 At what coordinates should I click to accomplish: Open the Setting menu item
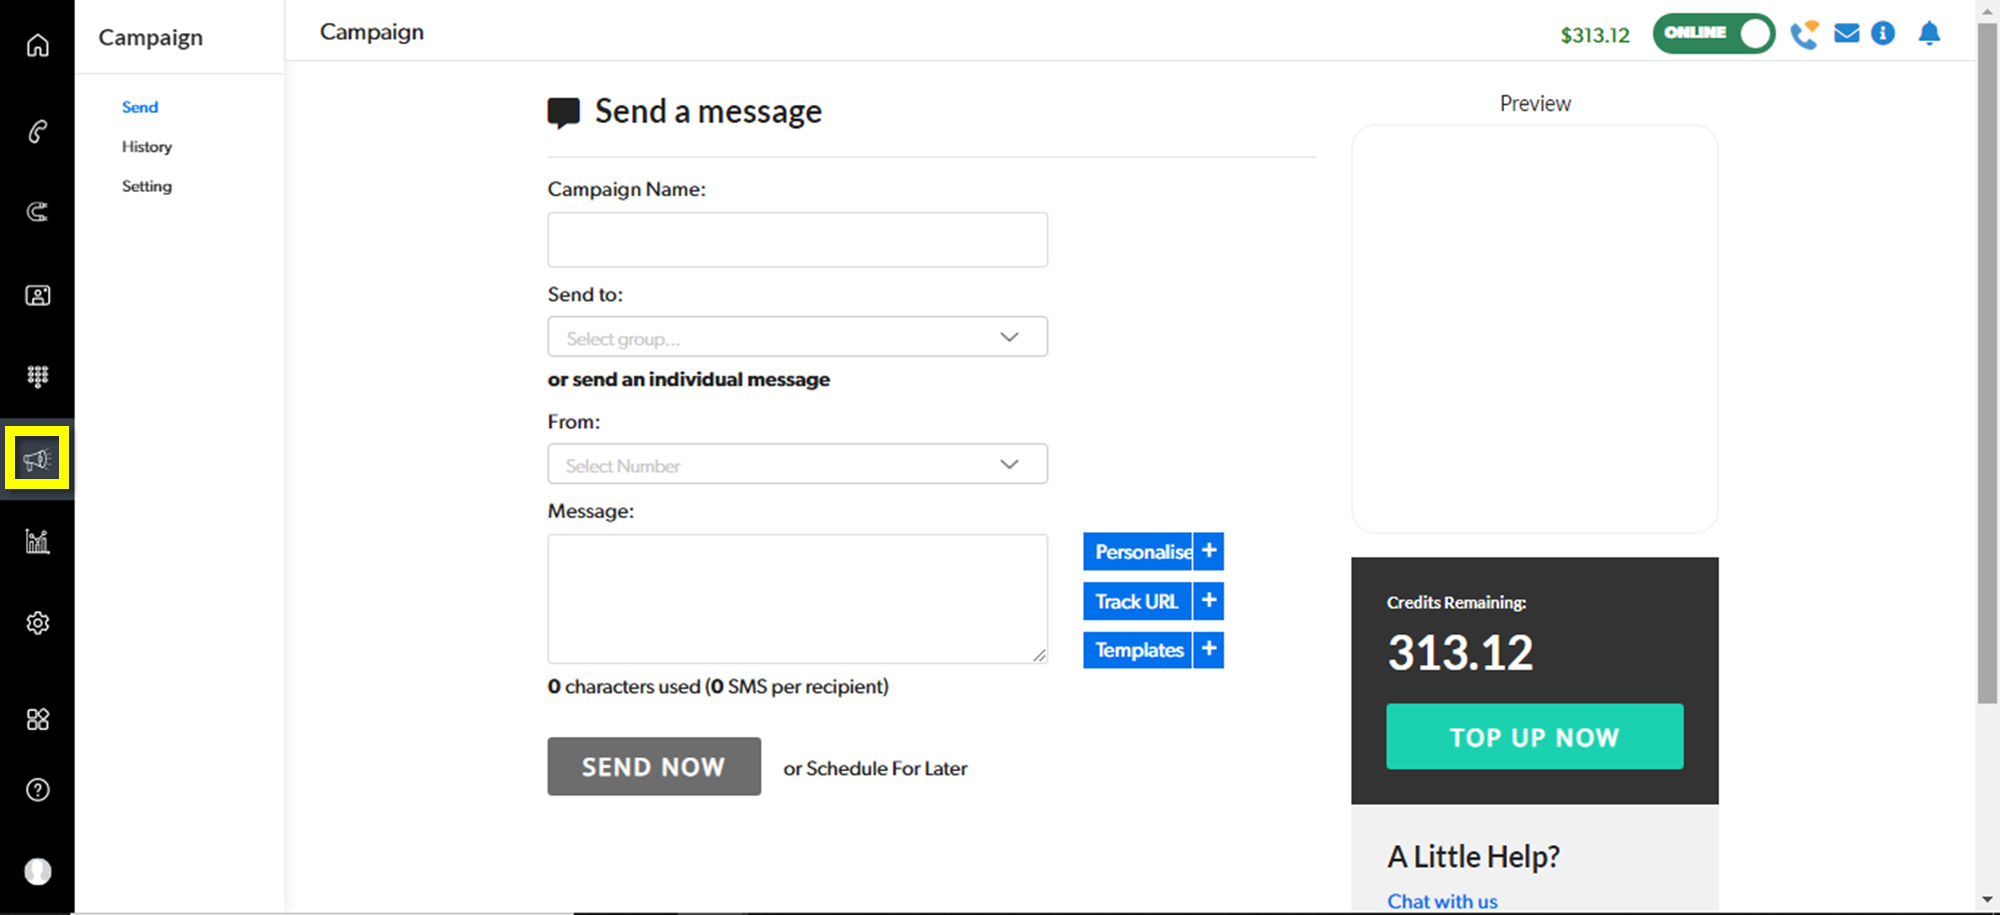(147, 187)
